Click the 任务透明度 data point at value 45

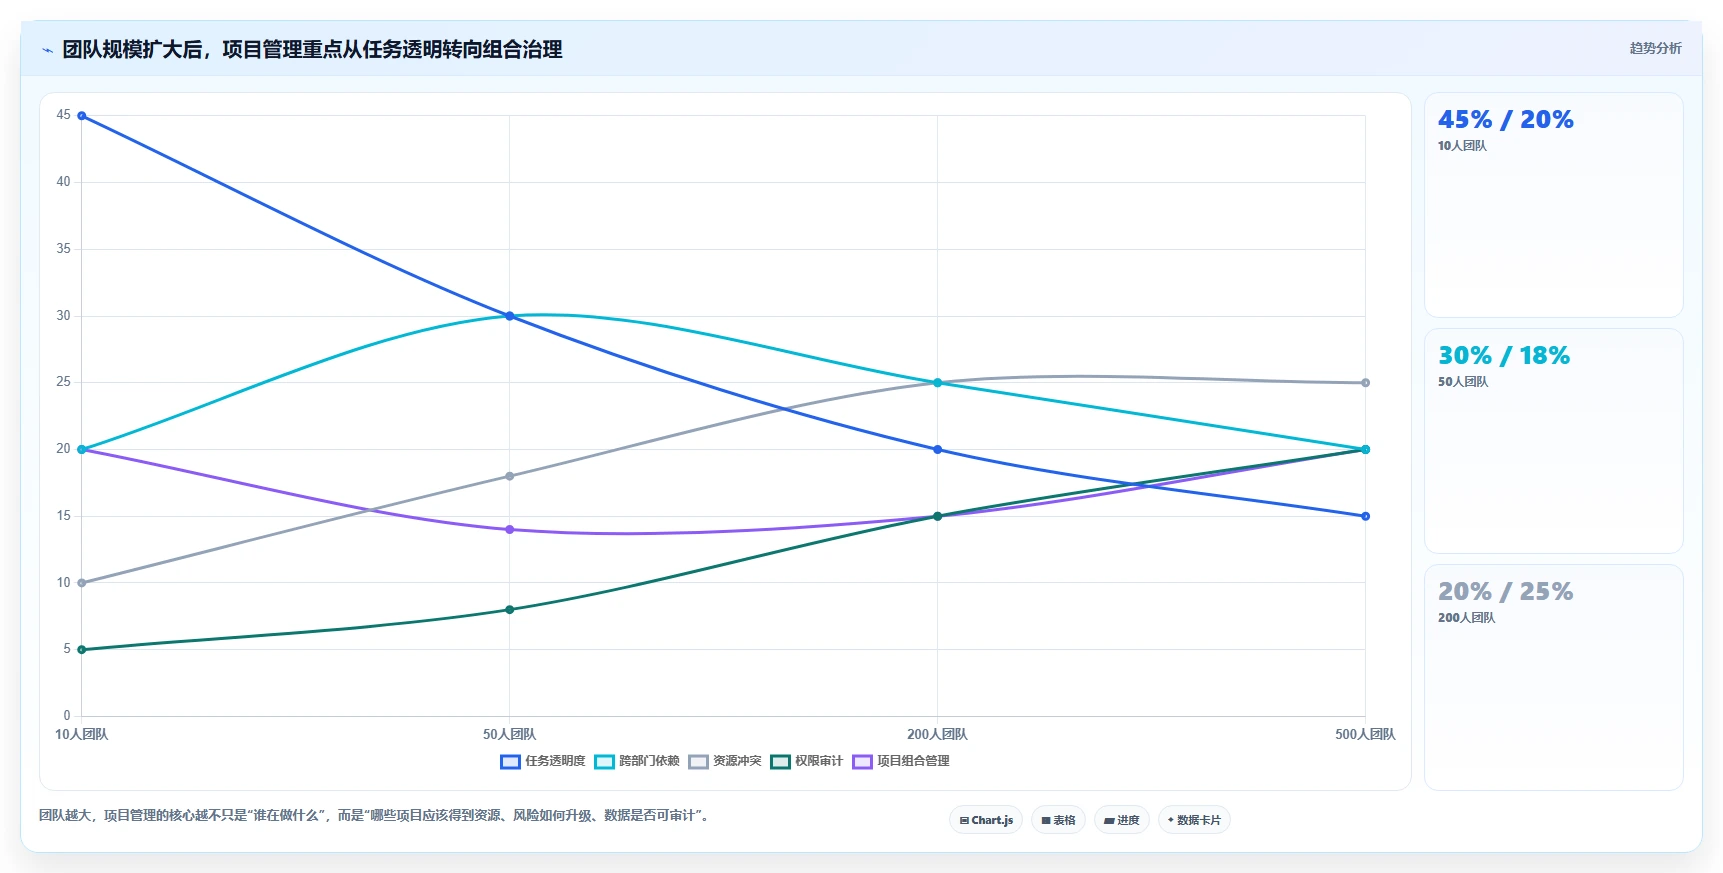(x=82, y=116)
